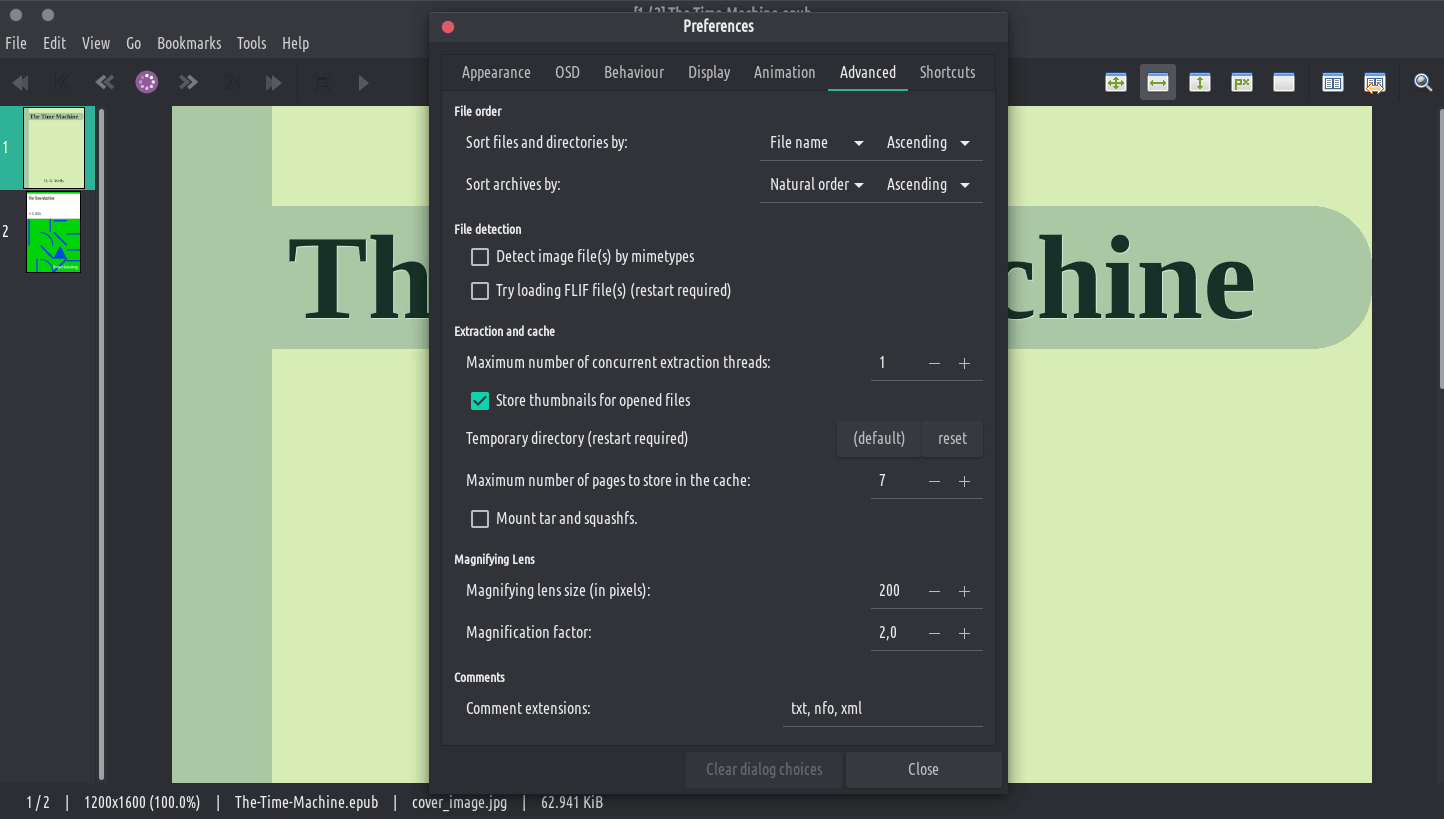Screen dimensions: 1444x819
Task: Select the Fit height mode icon
Action: click(x=1200, y=83)
